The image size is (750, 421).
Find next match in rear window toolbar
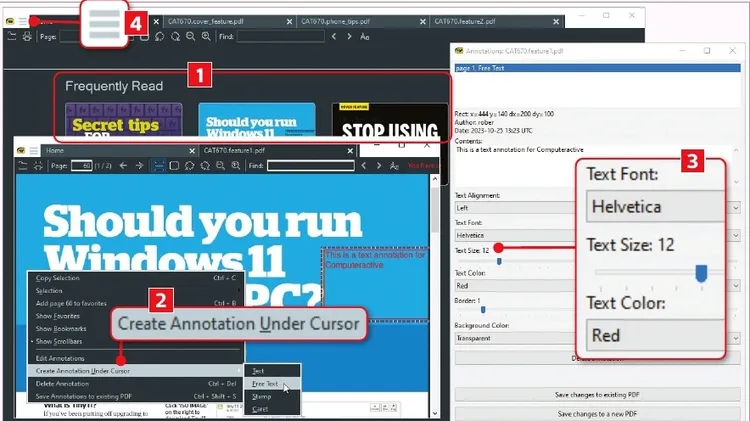(349, 36)
